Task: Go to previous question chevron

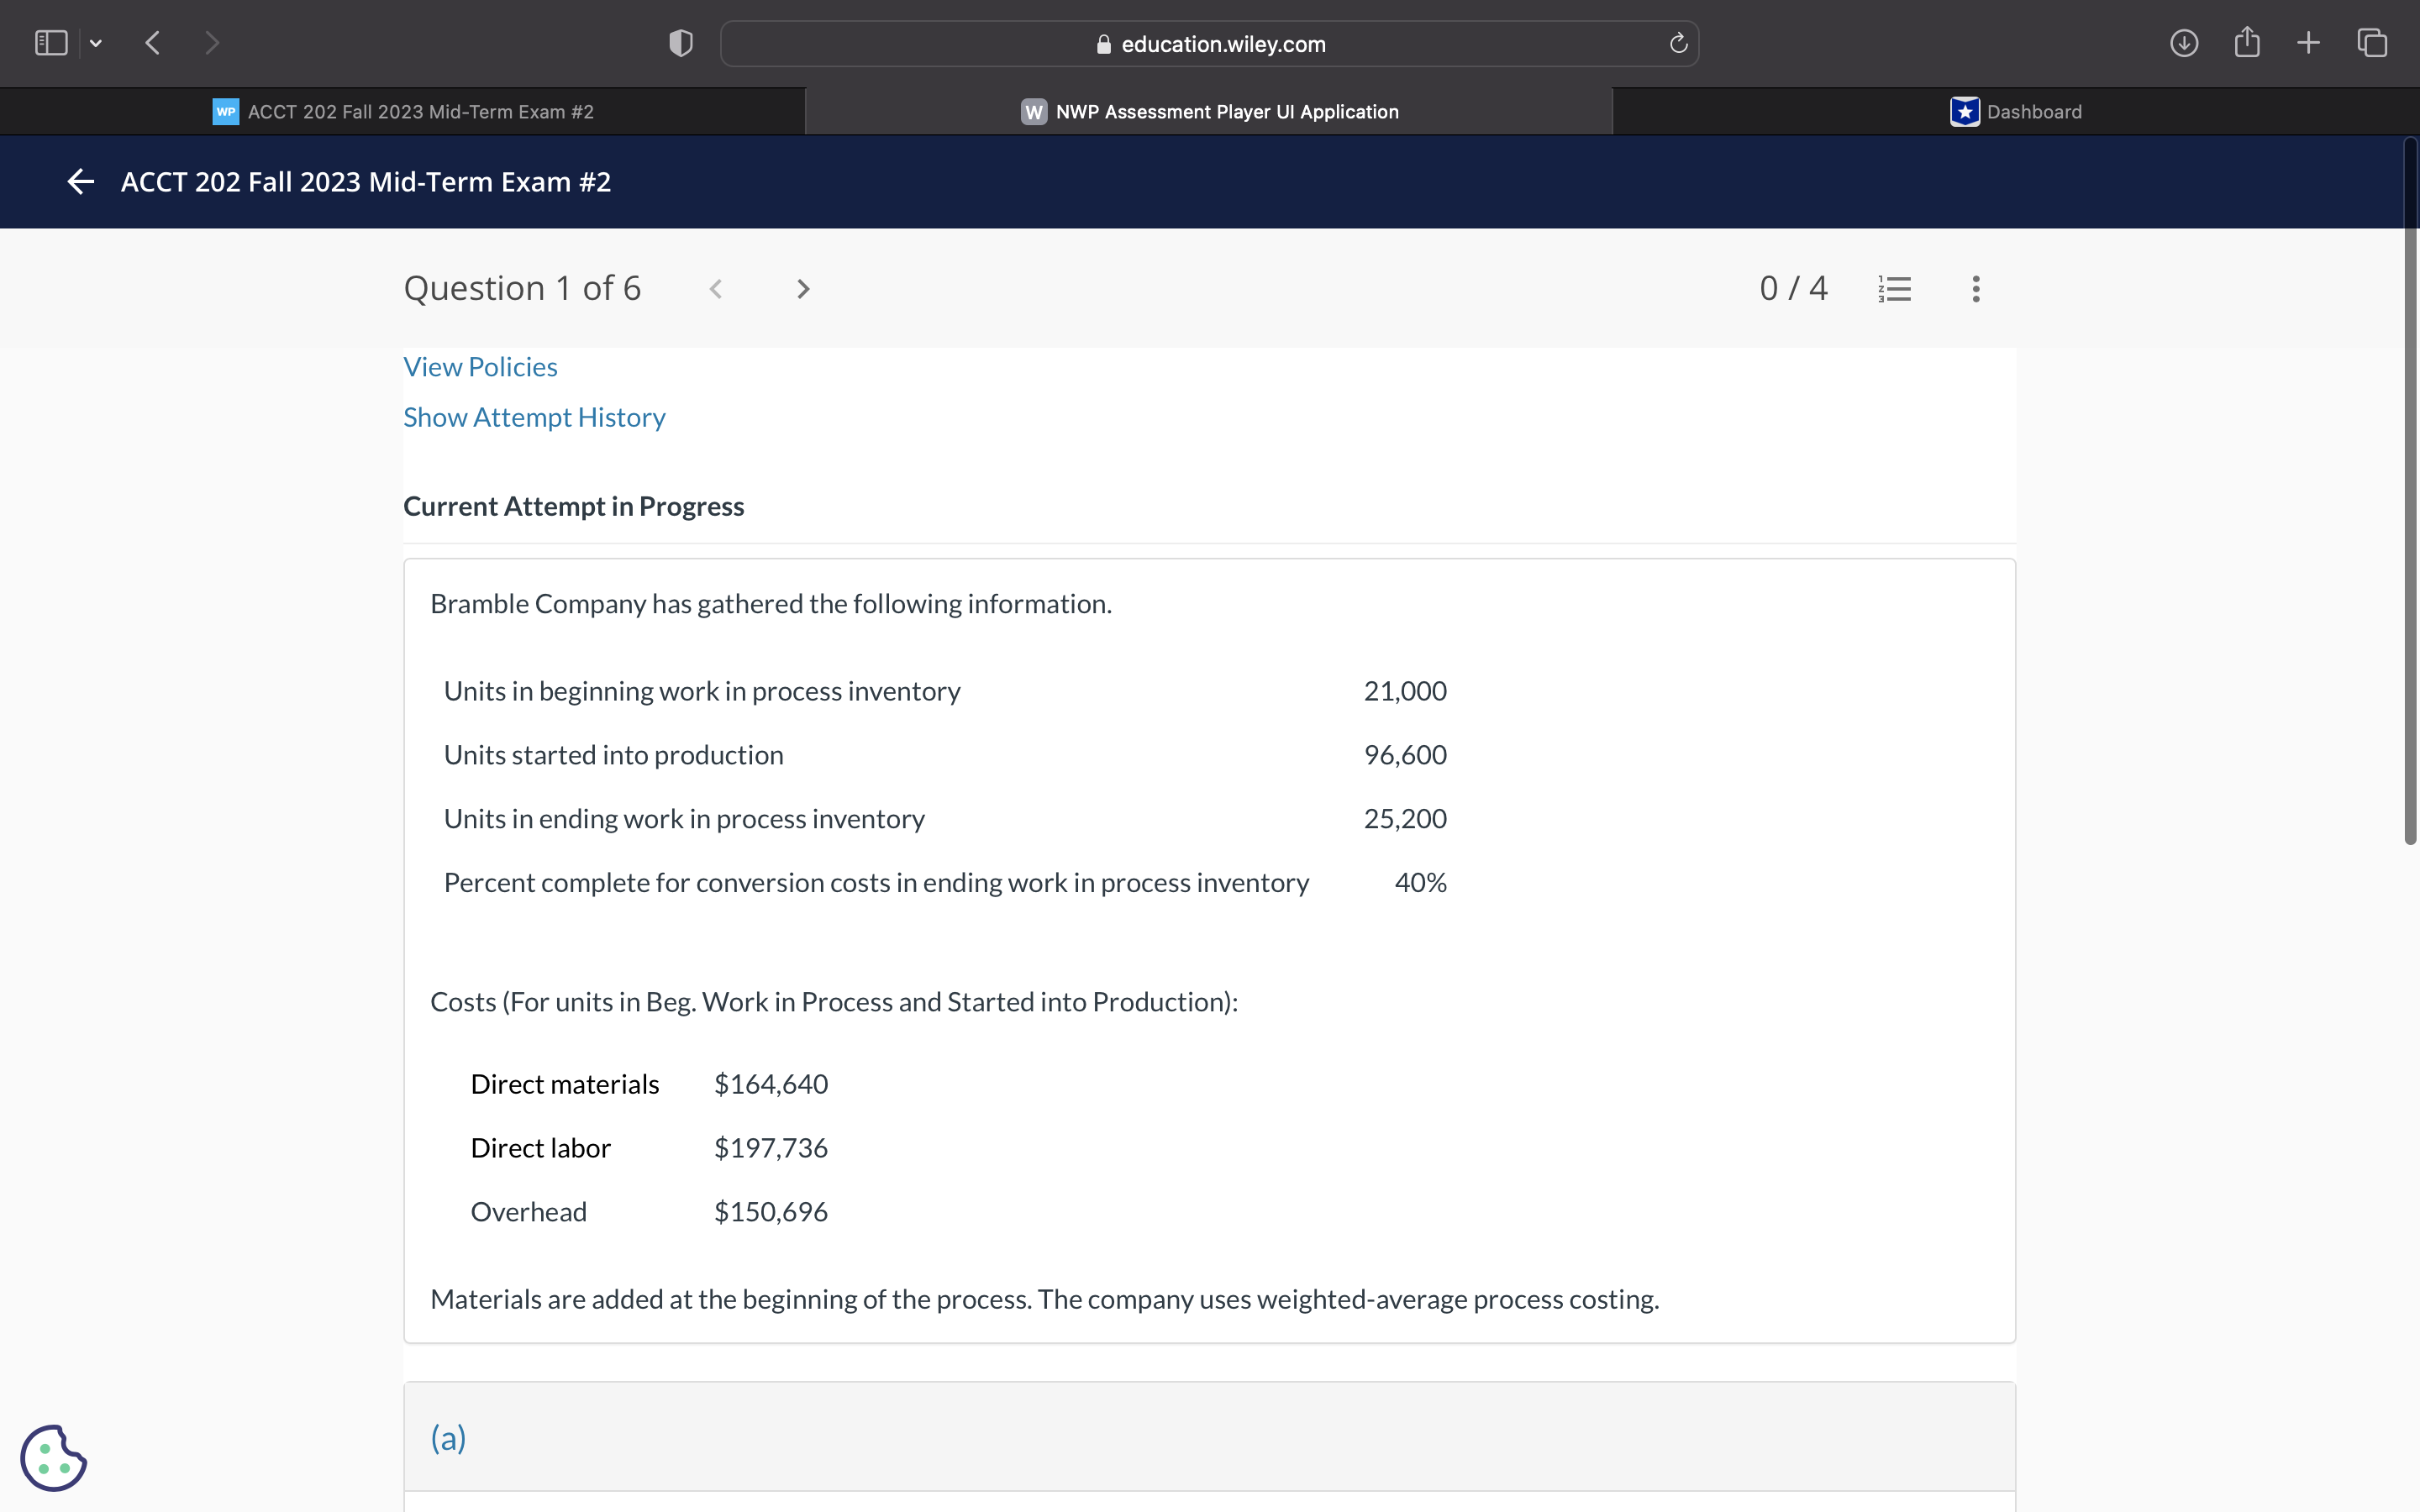Action: pyautogui.click(x=716, y=289)
